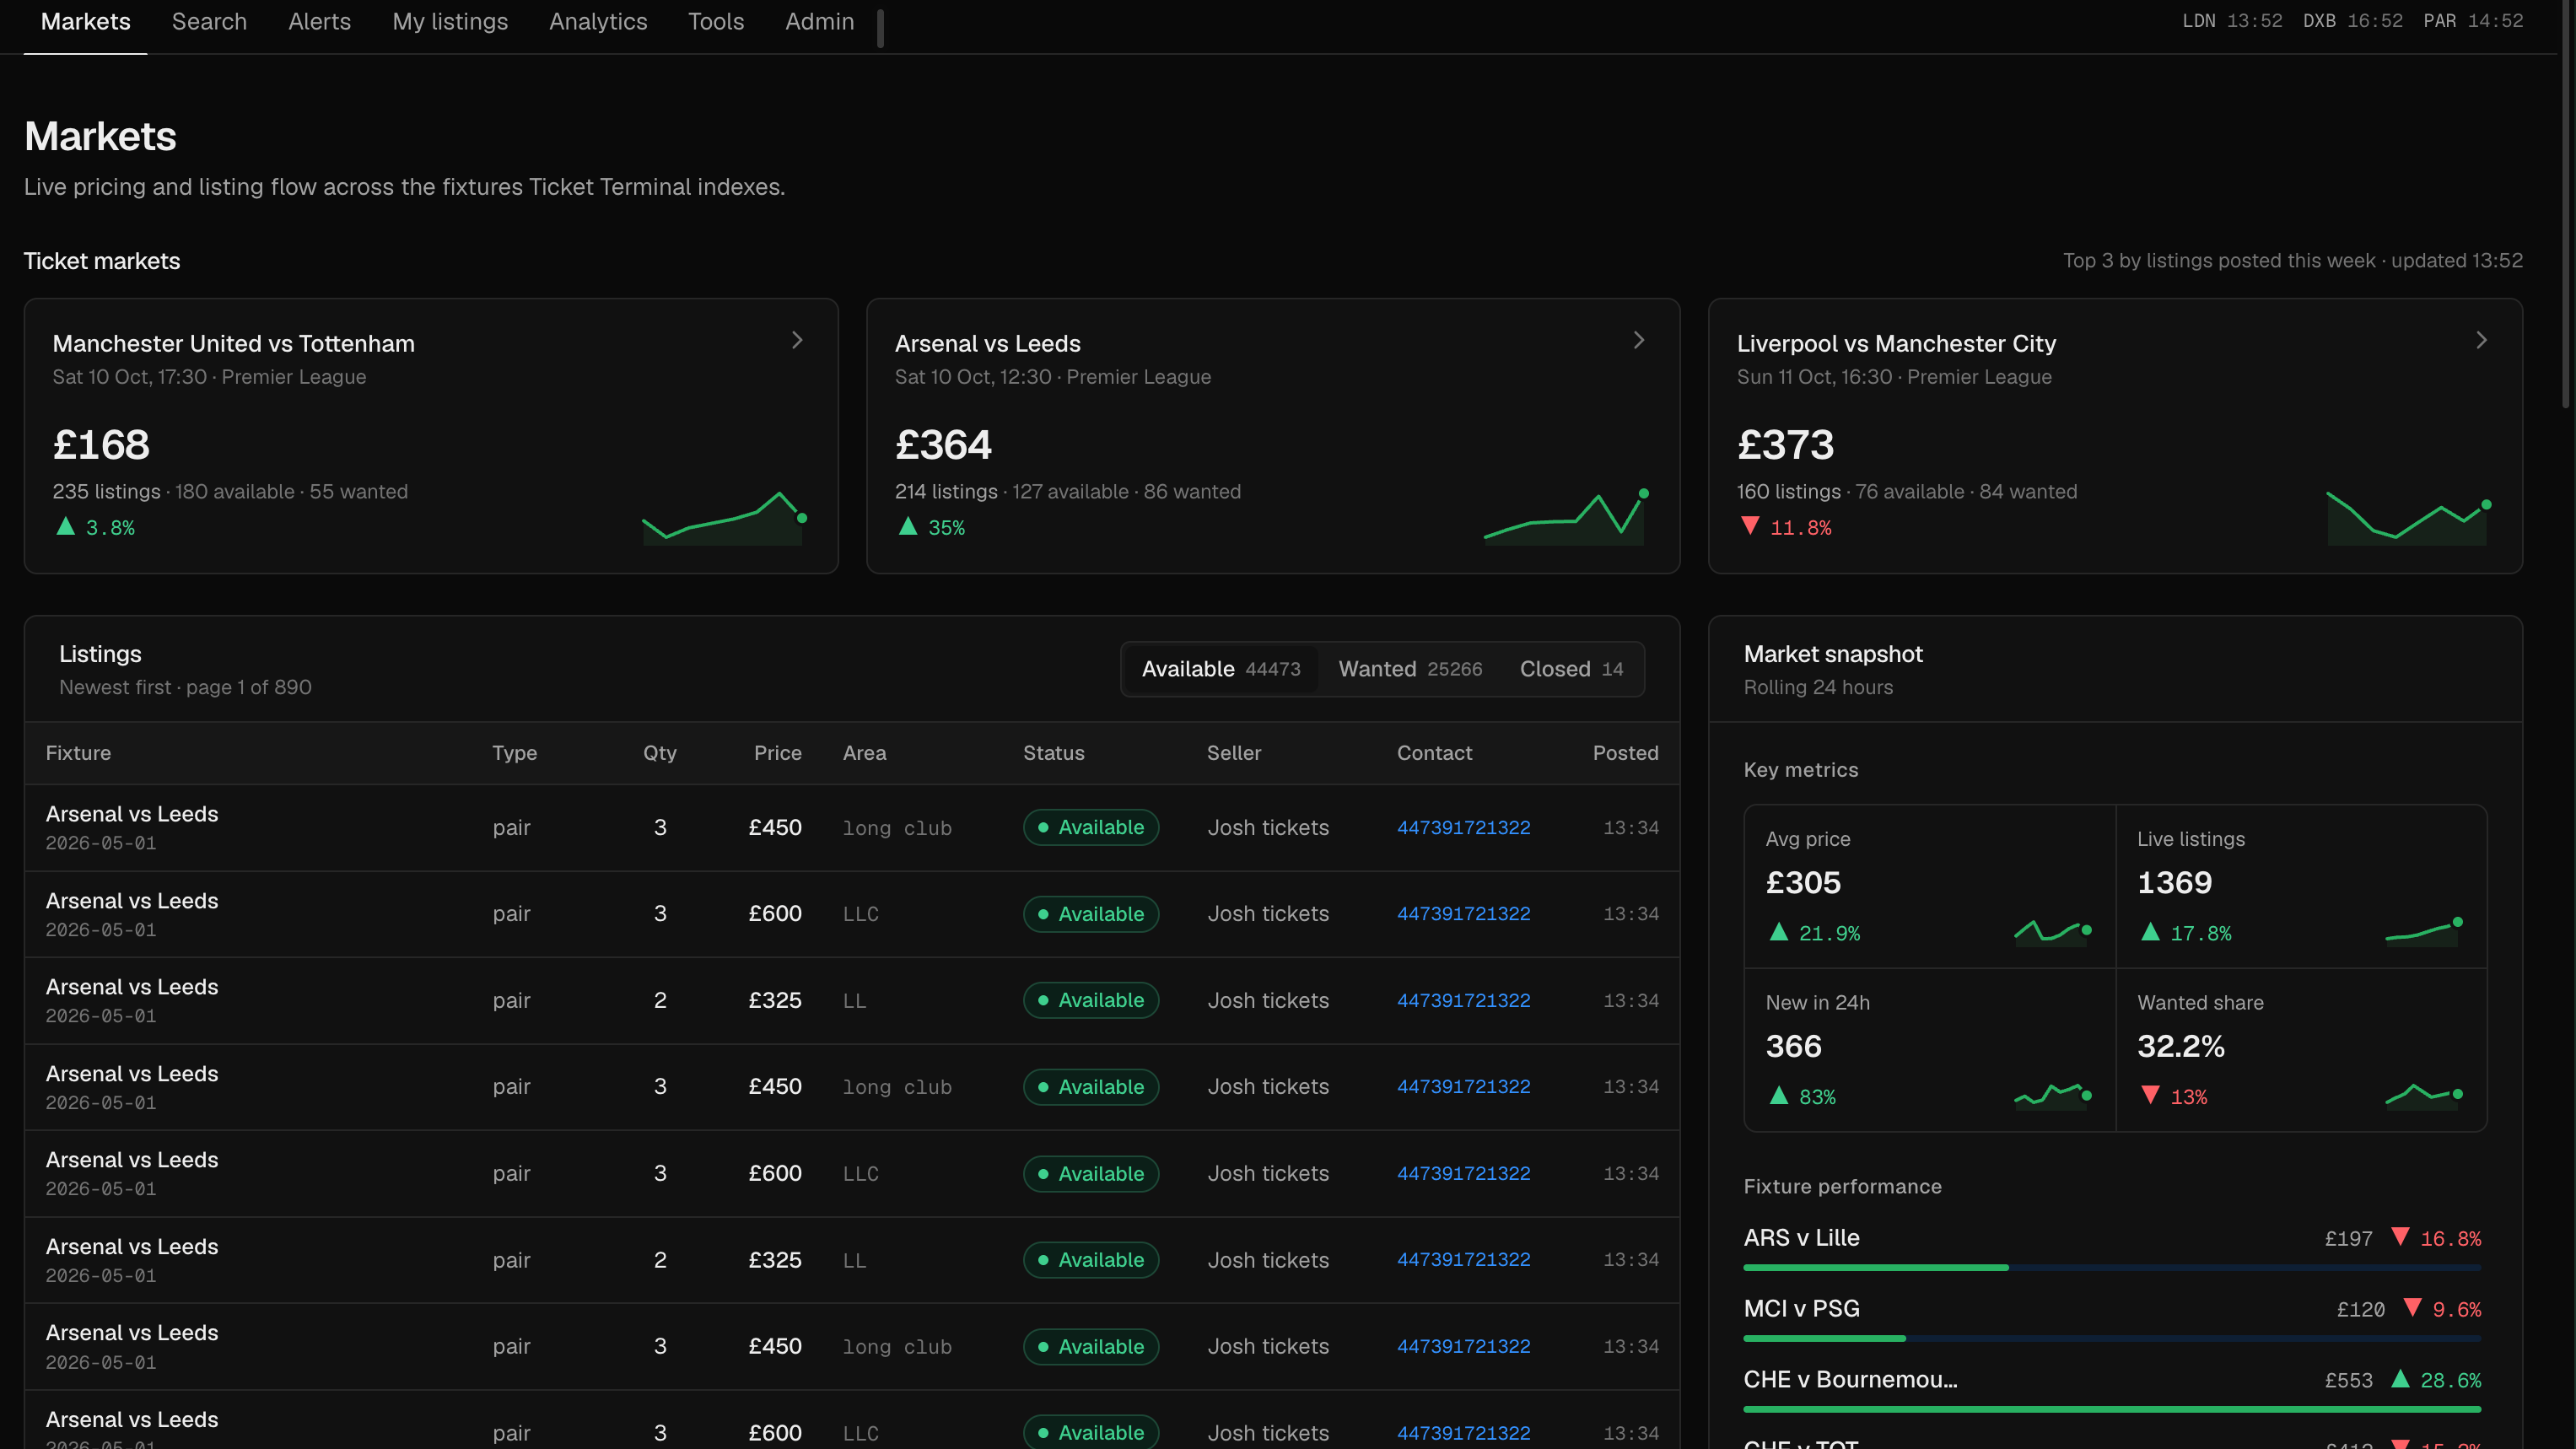Screen dimensions: 2576x1449
Task: Select the Available listings filter
Action: coord(1221,669)
